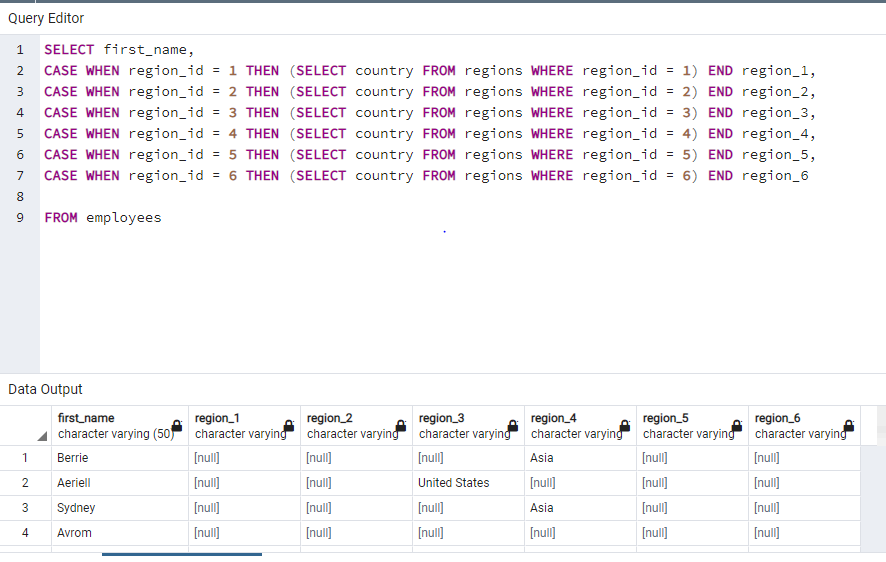Select row number 3 in the results grid

(x=25, y=508)
